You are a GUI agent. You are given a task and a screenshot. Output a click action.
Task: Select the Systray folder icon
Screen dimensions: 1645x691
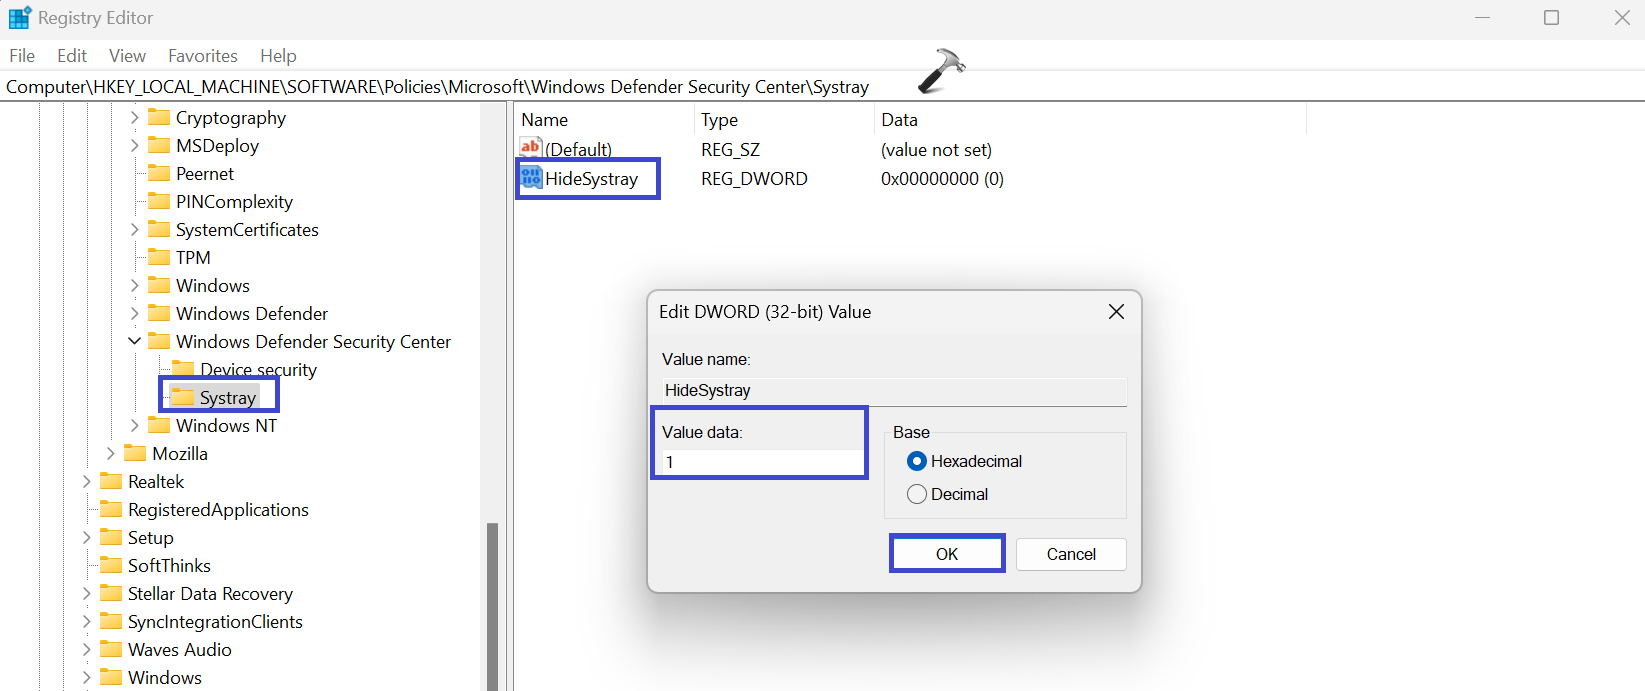182,397
